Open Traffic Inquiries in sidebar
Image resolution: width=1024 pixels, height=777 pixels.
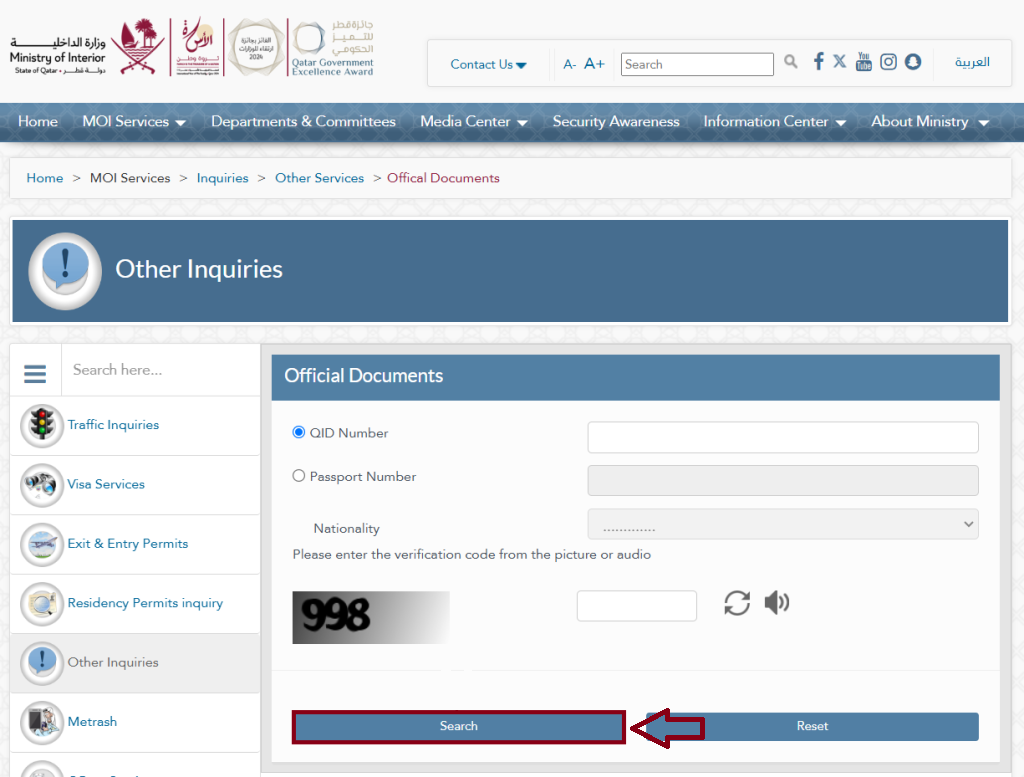[113, 425]
